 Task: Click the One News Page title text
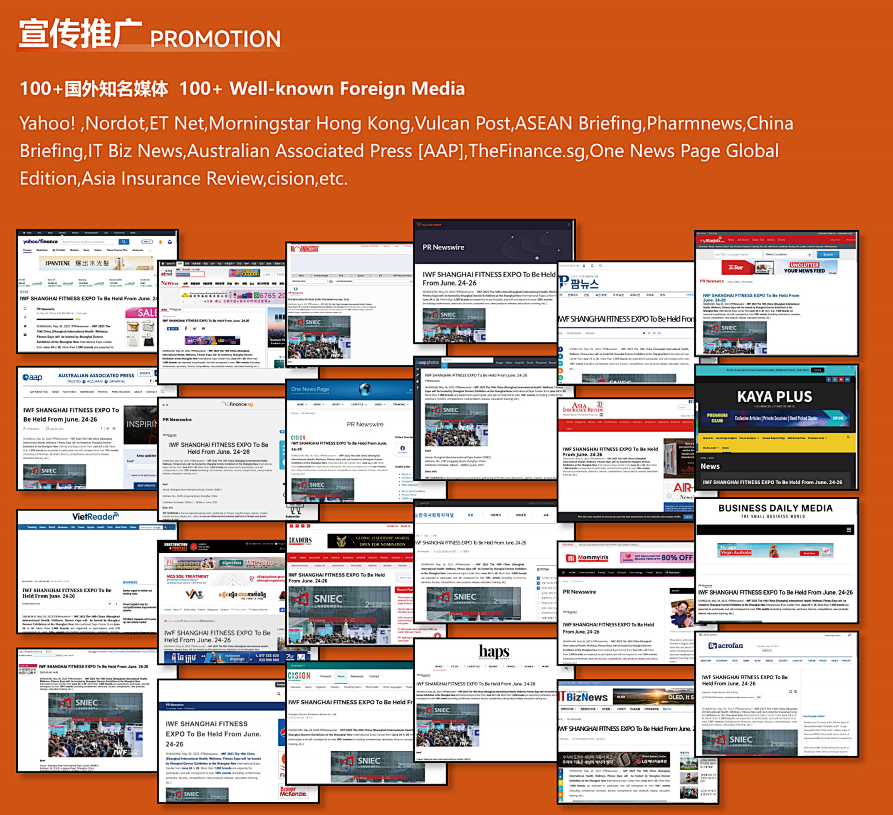[310, 389]
